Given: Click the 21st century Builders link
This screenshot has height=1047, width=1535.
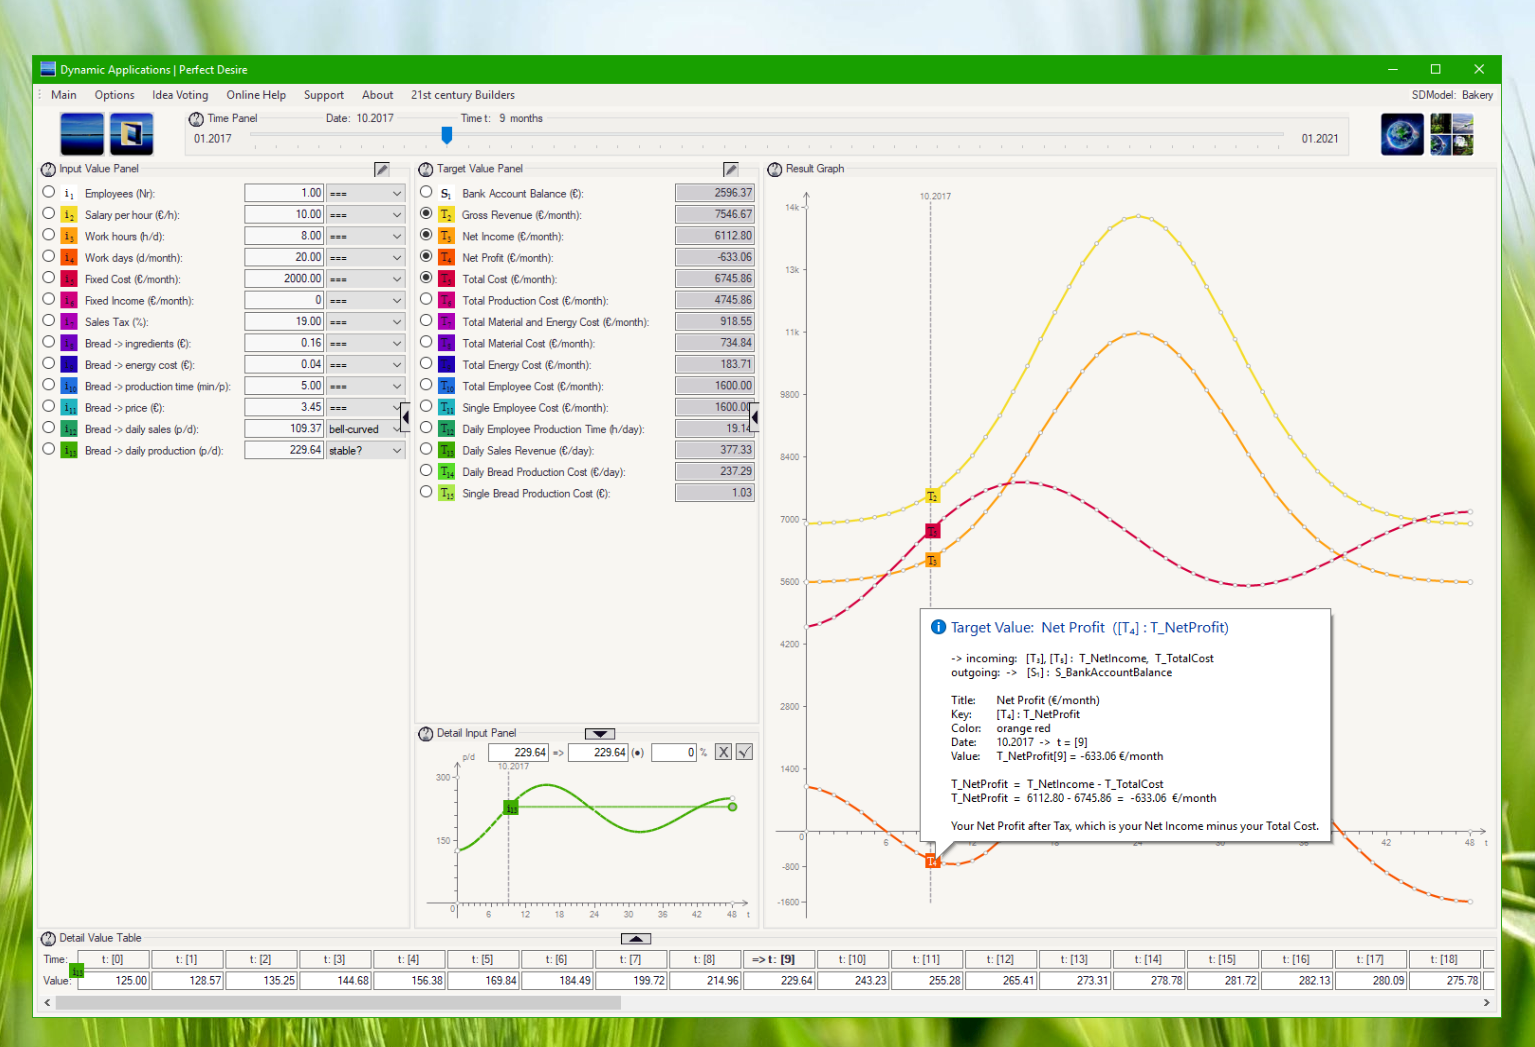Looking at the screenshot, I should (462, 94).
